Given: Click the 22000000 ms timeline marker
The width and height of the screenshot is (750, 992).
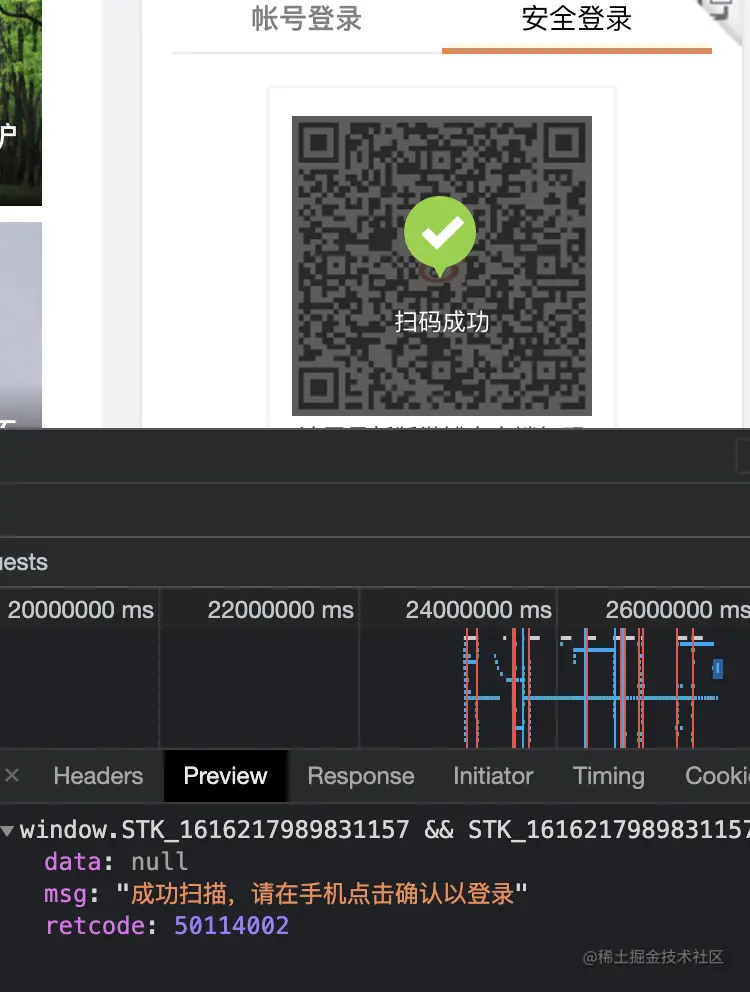Looking at the screenshot, I should tap(280, 610).
